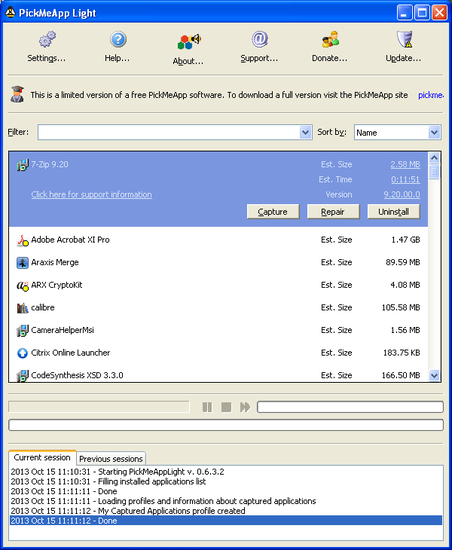Open the Donate people icon
Screen dimensions: 452x550
click(330, 39)
